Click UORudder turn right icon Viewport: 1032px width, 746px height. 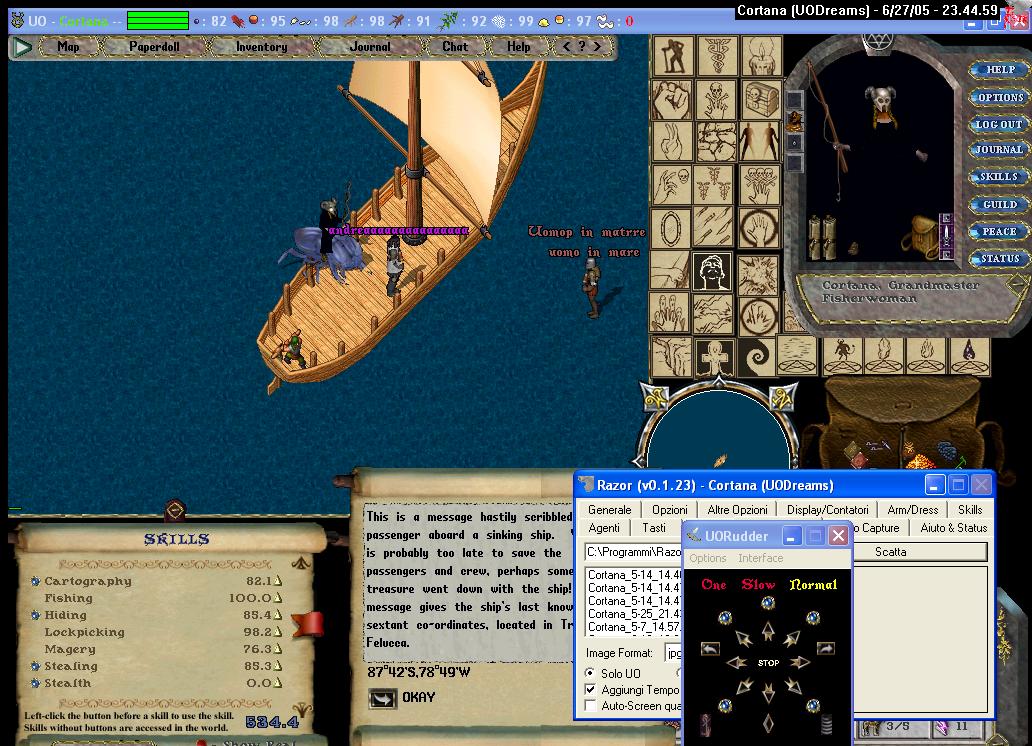826,649
